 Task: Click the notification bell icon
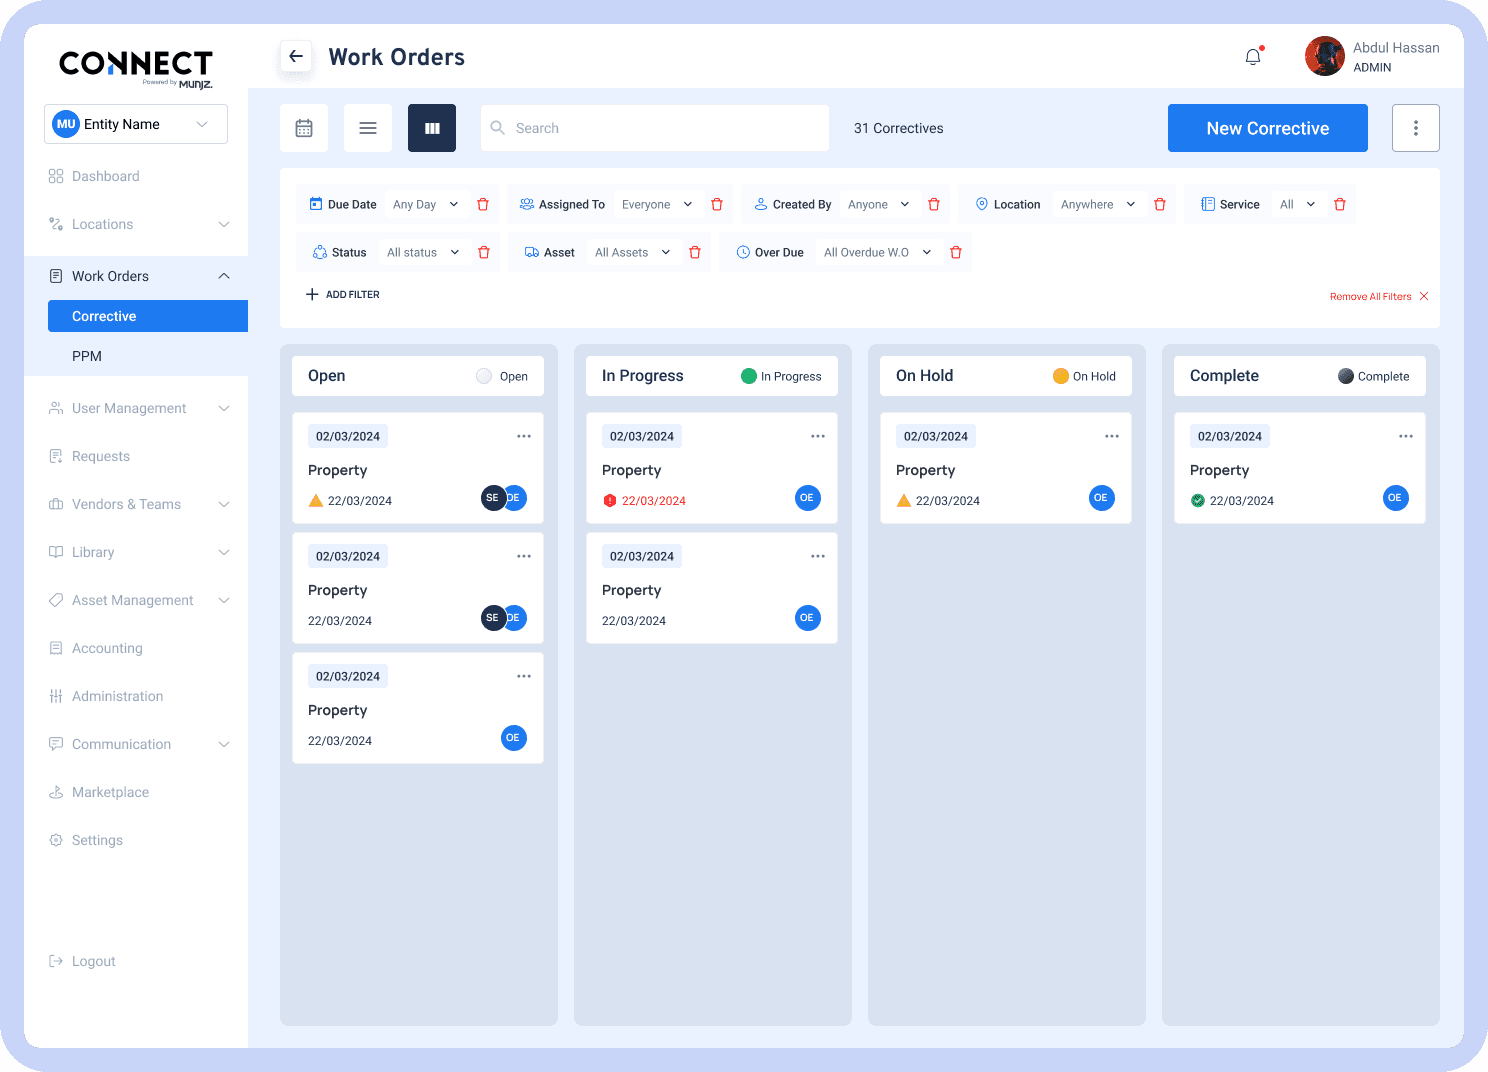click(1252, 56)
